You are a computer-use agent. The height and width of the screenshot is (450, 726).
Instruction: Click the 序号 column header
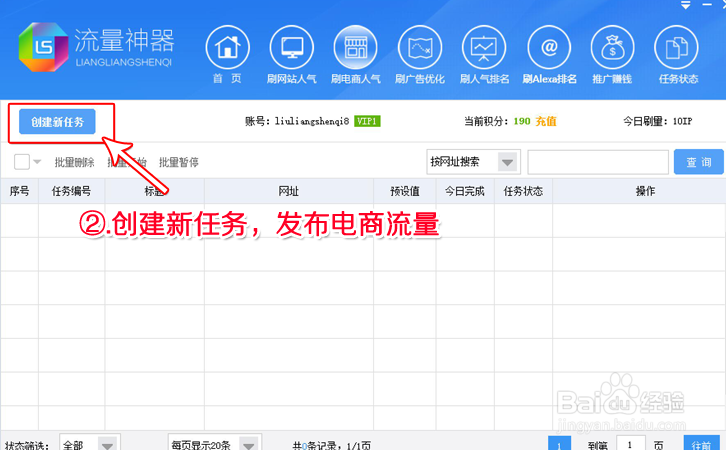click(x=19, y=191)
